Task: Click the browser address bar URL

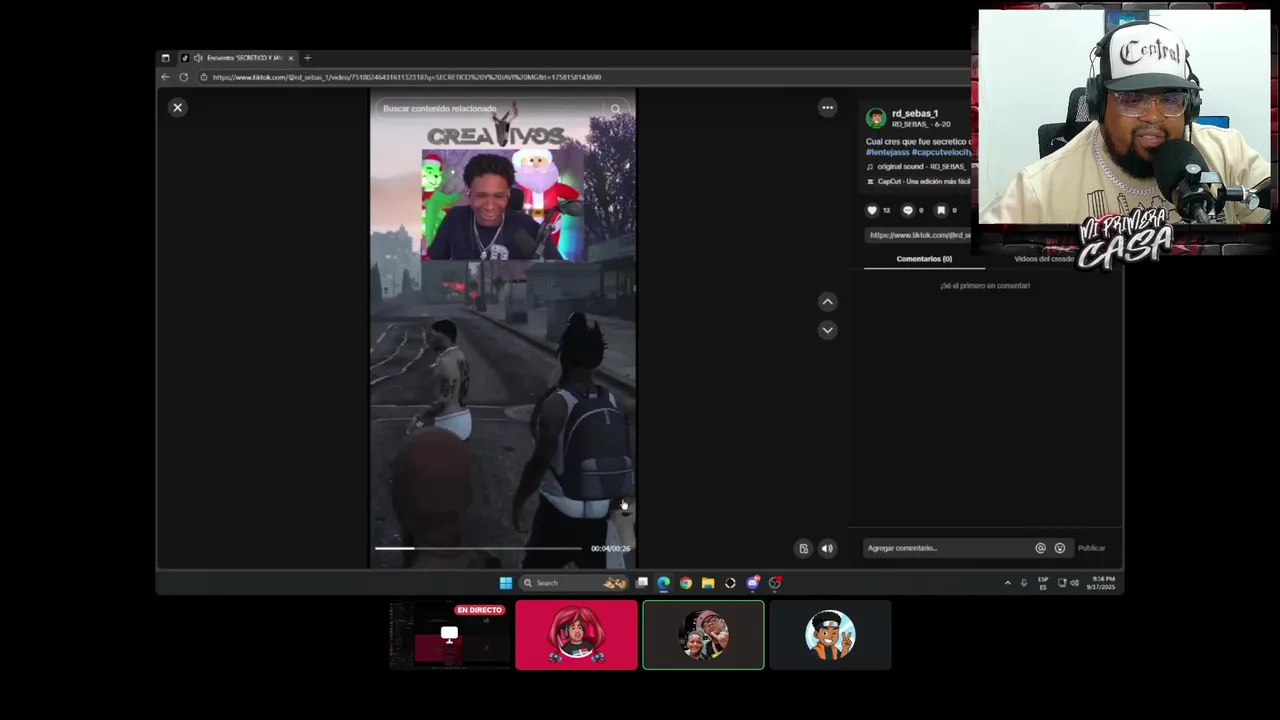Action: [x=407, y=77]
